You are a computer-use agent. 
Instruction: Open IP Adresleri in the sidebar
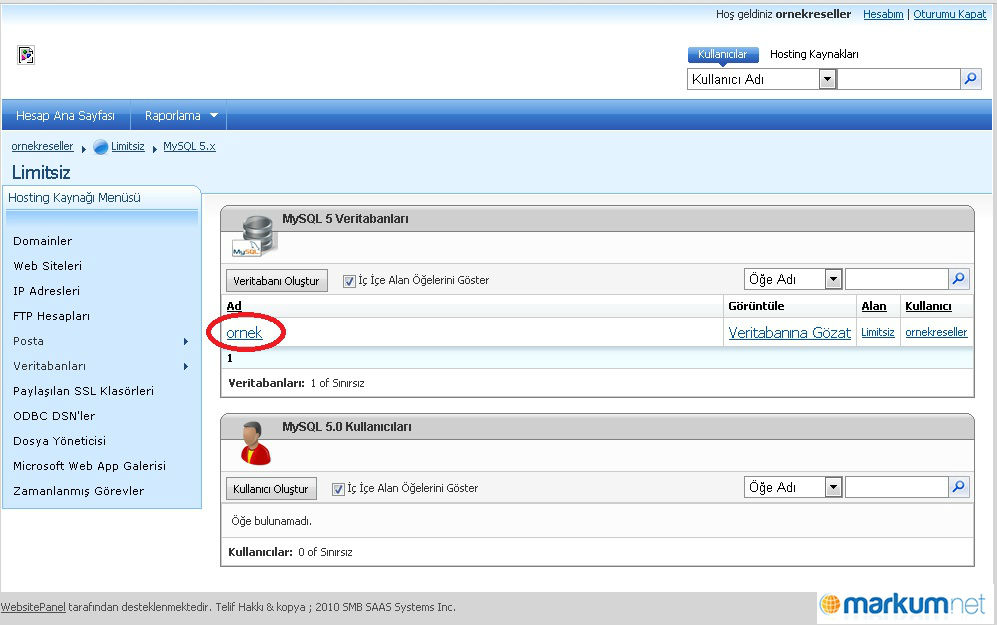[x=46, y=291]
